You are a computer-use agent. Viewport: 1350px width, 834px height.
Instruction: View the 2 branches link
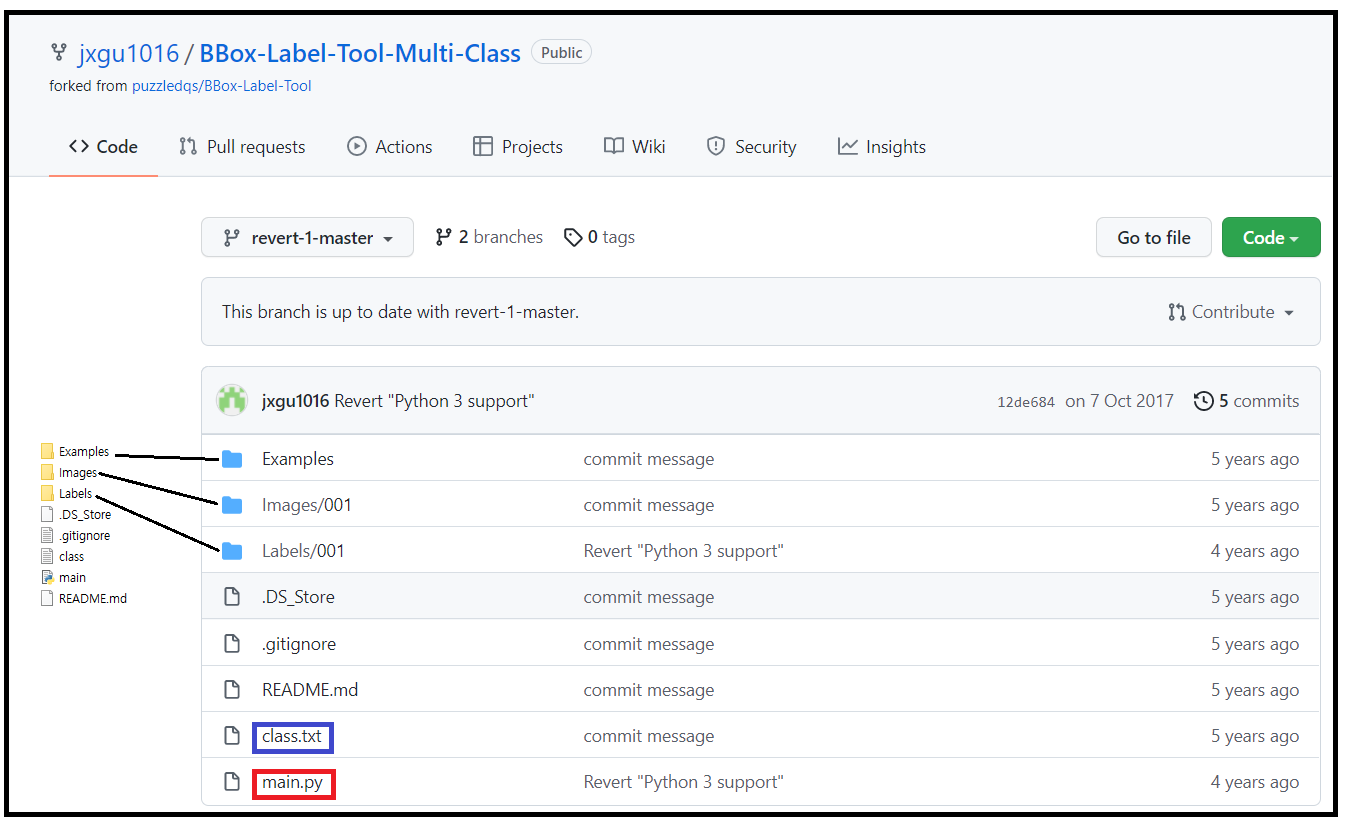pos(489,237)
